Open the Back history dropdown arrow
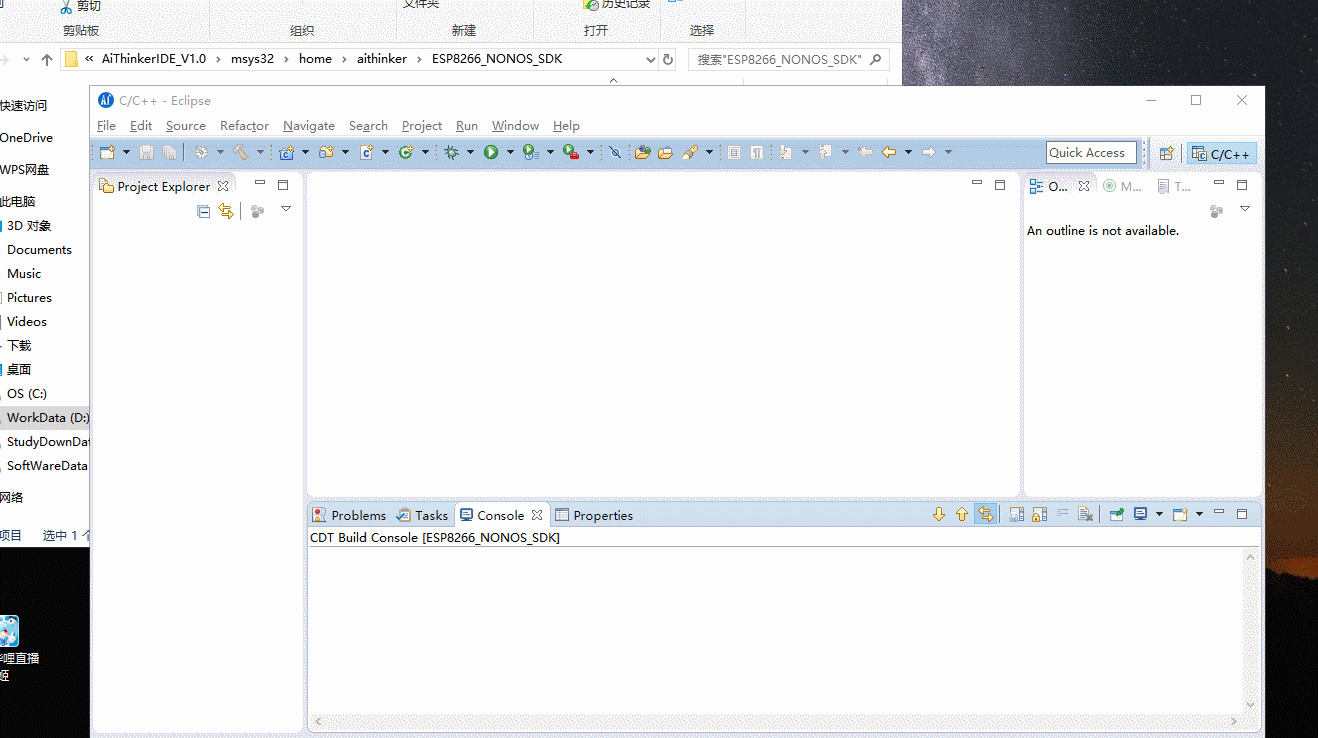The image size is (1318, 738). coord(908,152)
